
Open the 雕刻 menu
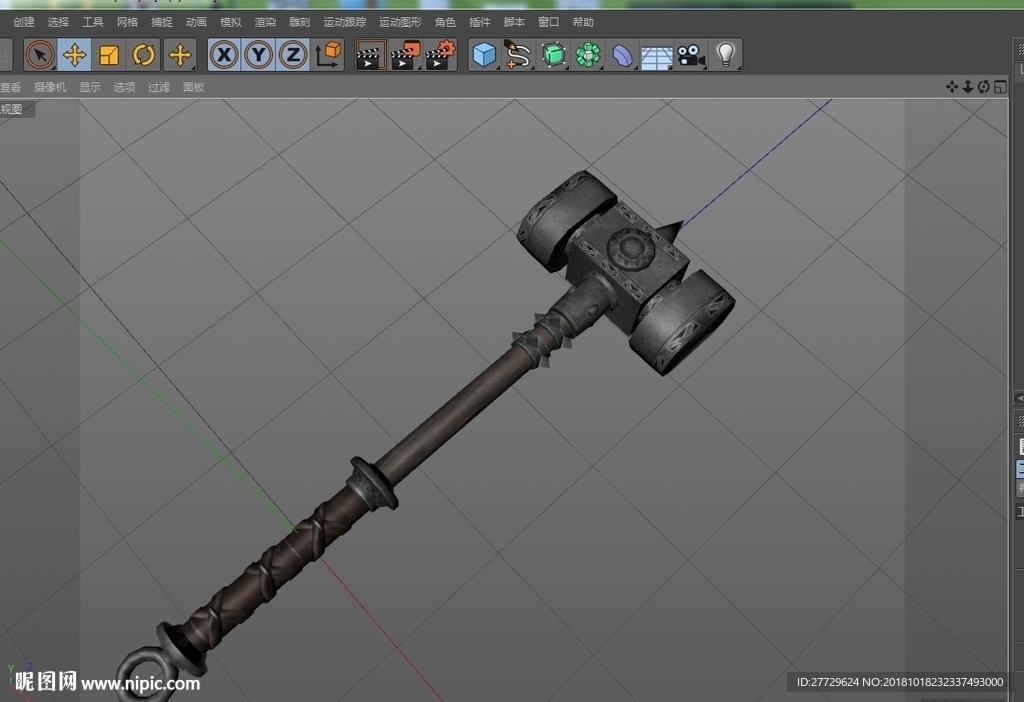pos(300,22)
